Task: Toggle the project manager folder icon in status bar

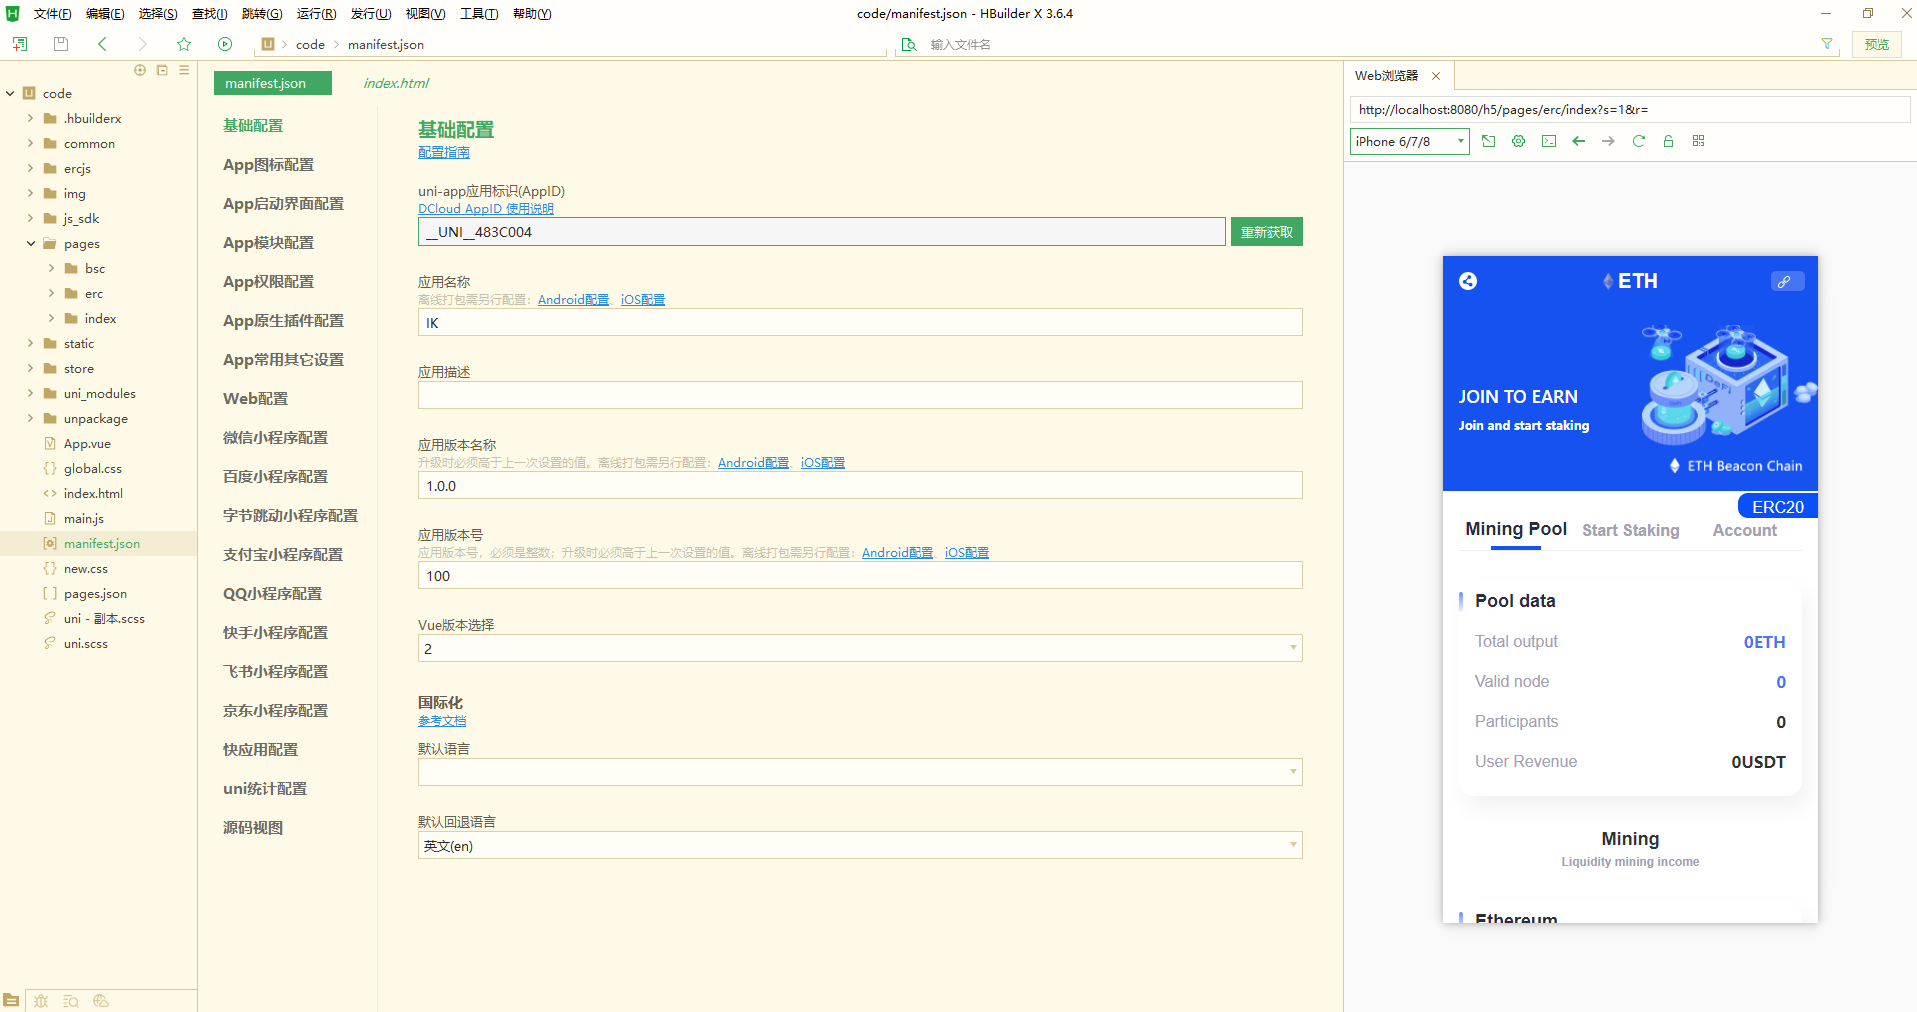Action: click(11, 1000)
